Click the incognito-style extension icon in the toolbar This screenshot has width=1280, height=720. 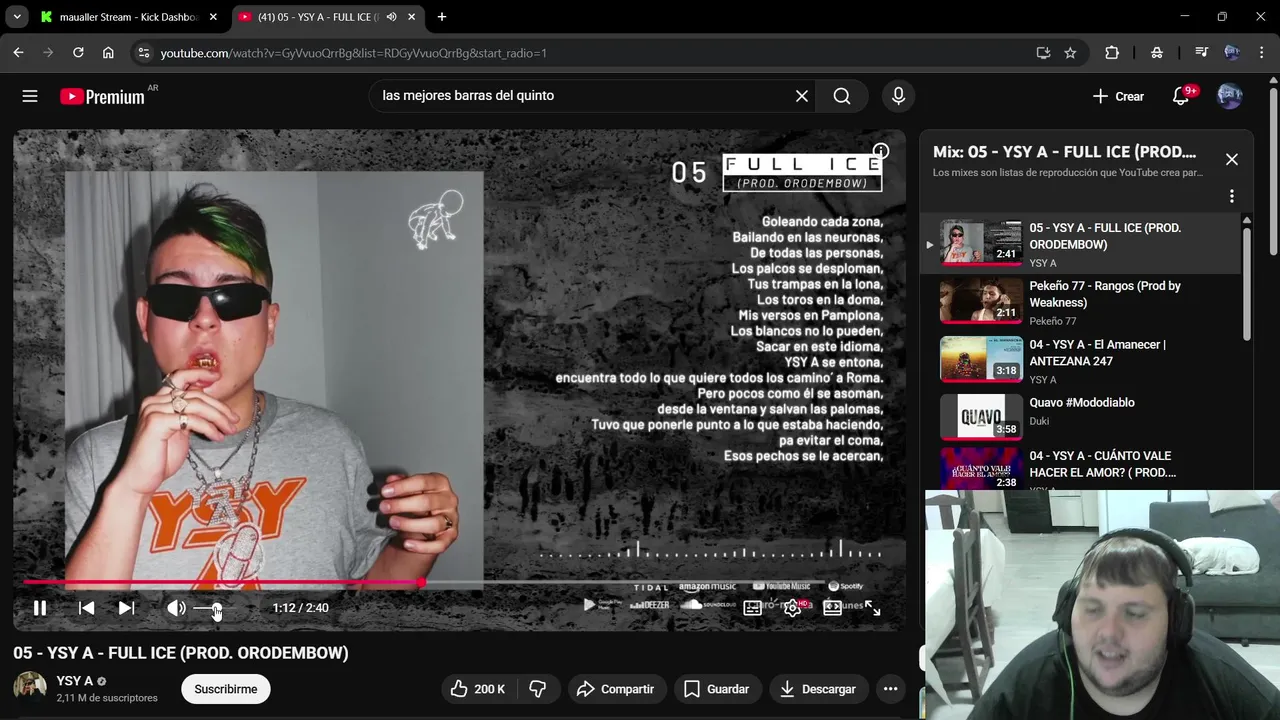tap(1157, 53)
